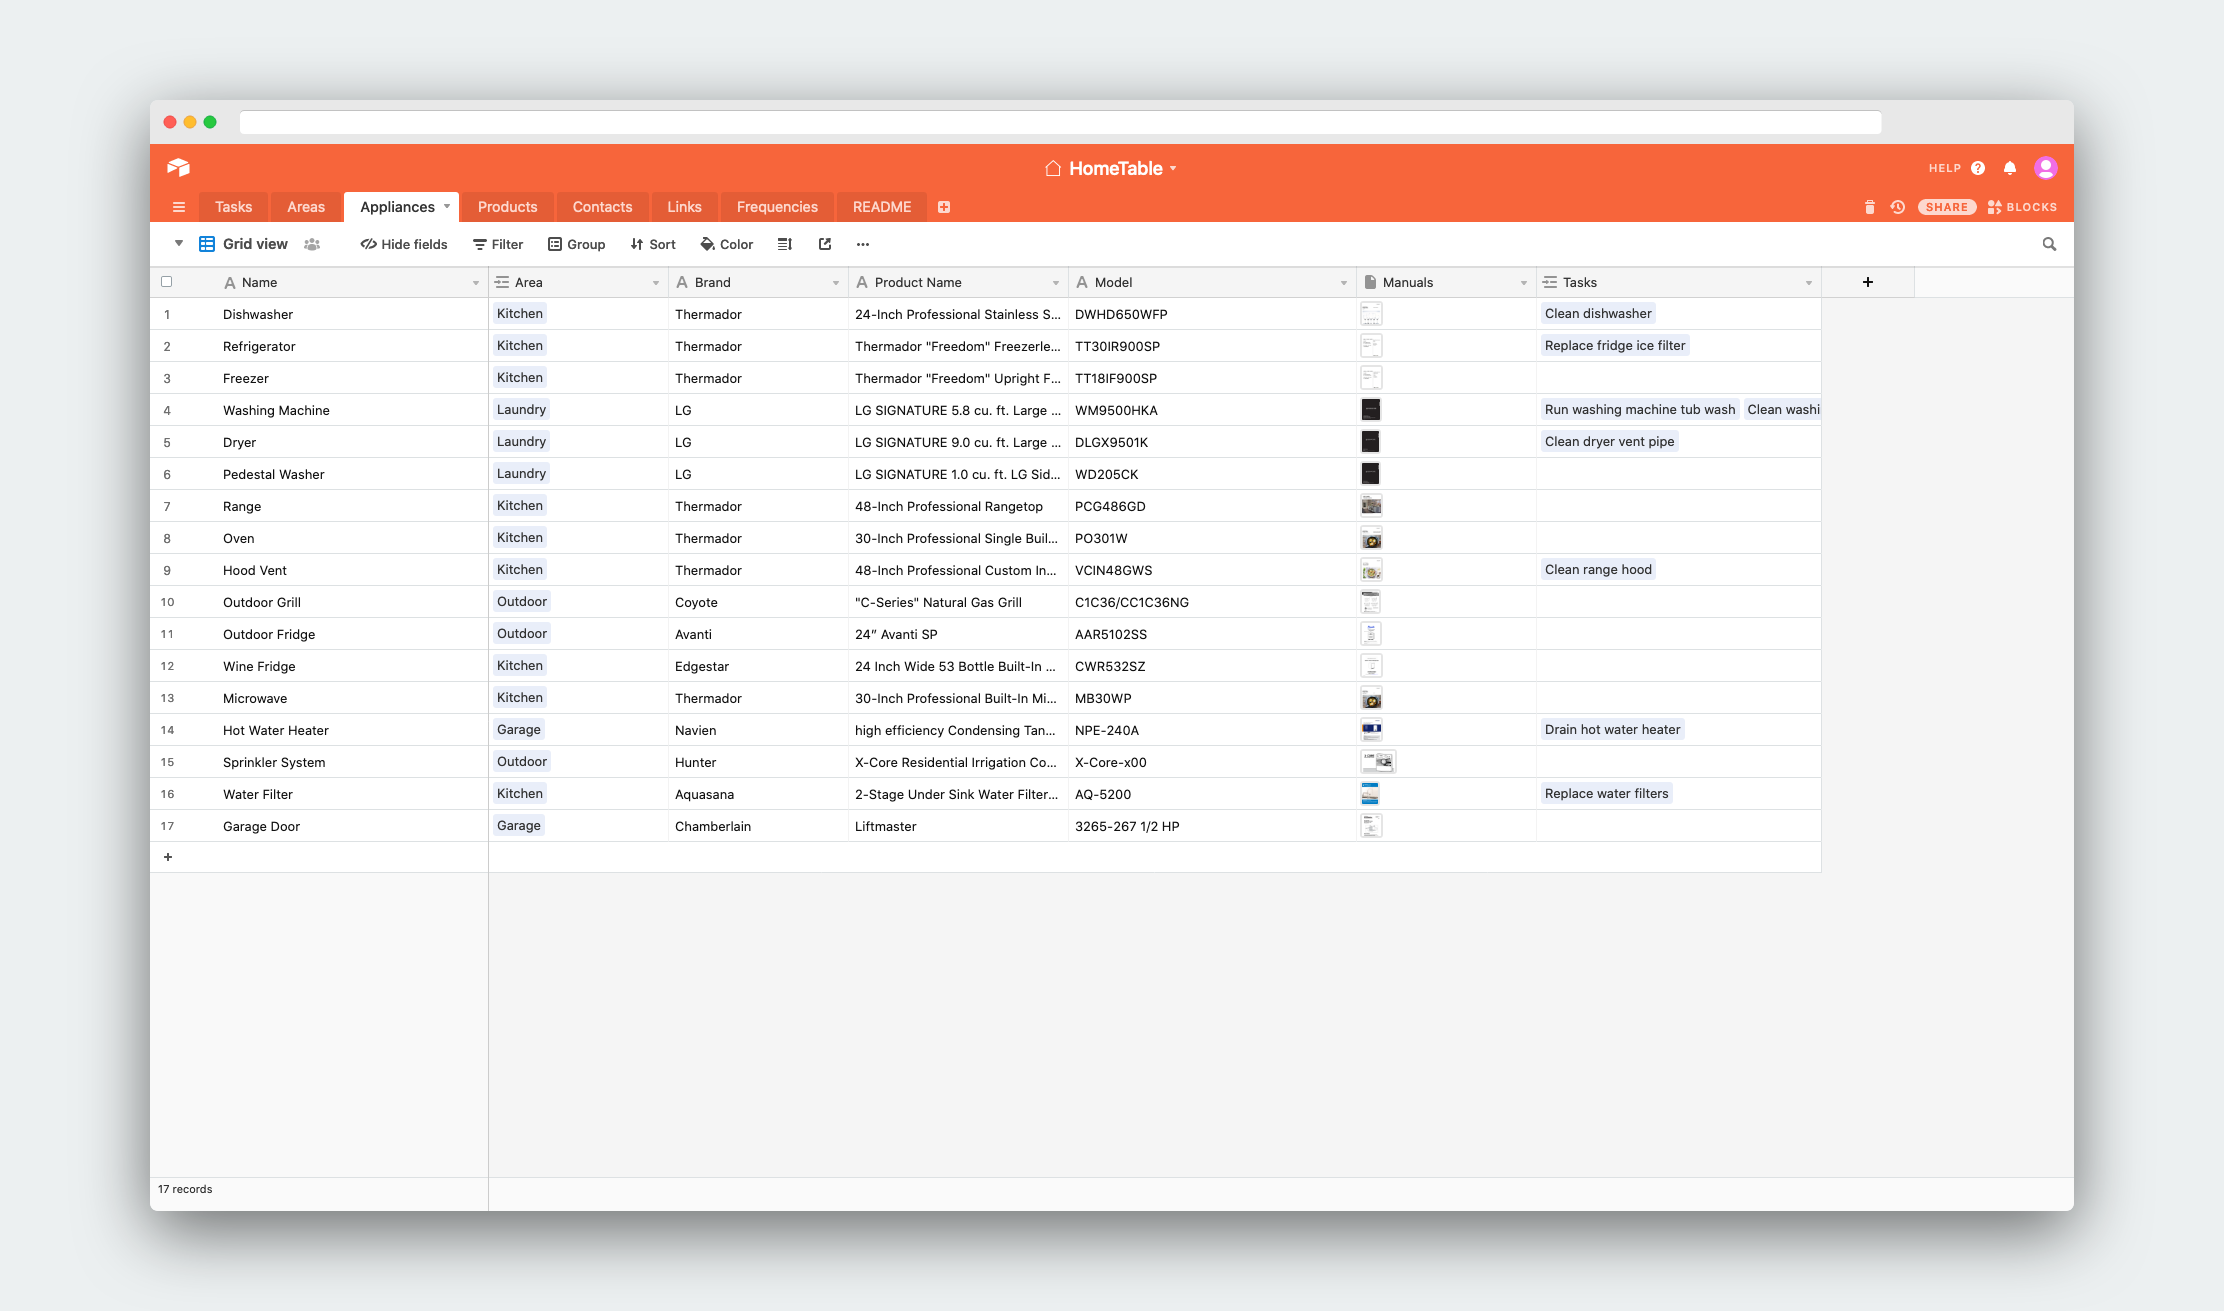Click the Filter button
This screenshot has width=2224, height=1311.
(498, 244)
